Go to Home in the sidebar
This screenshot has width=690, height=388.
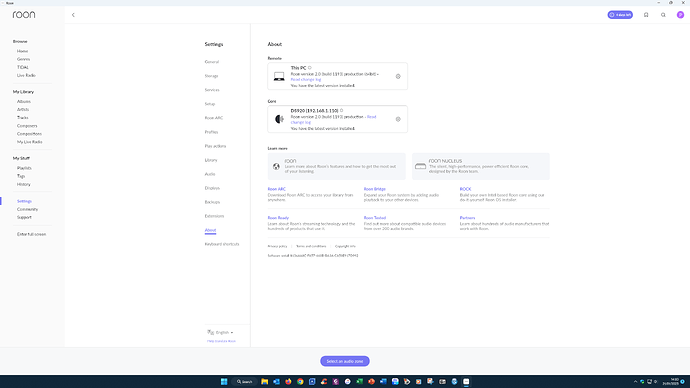click(22, 51)
